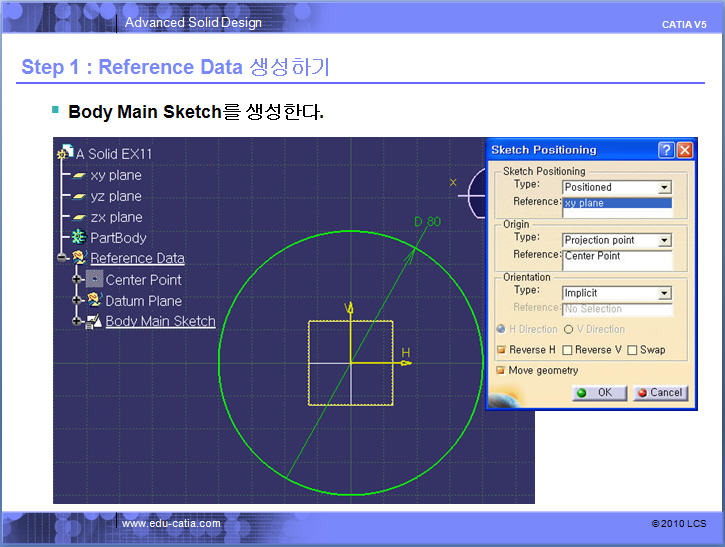The height and width of the screenshot is (547, 725).
Task: Click the zx plane icon in tree
Action: 80,217
